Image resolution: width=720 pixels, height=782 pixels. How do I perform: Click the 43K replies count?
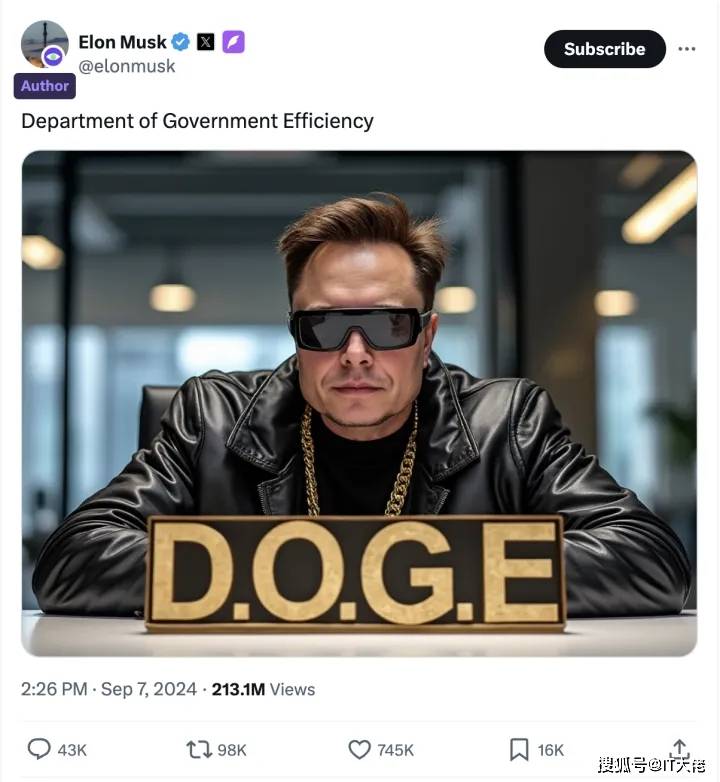72,750
